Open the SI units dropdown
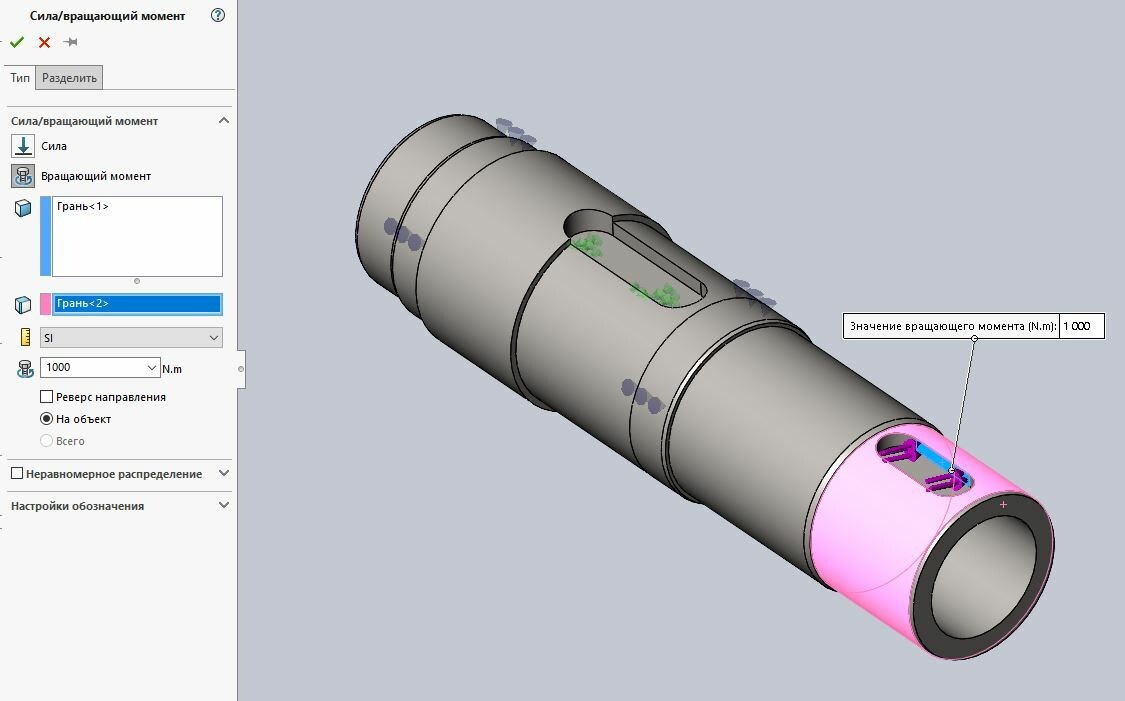Screen dimensions: 1125x701 [131, 338]
